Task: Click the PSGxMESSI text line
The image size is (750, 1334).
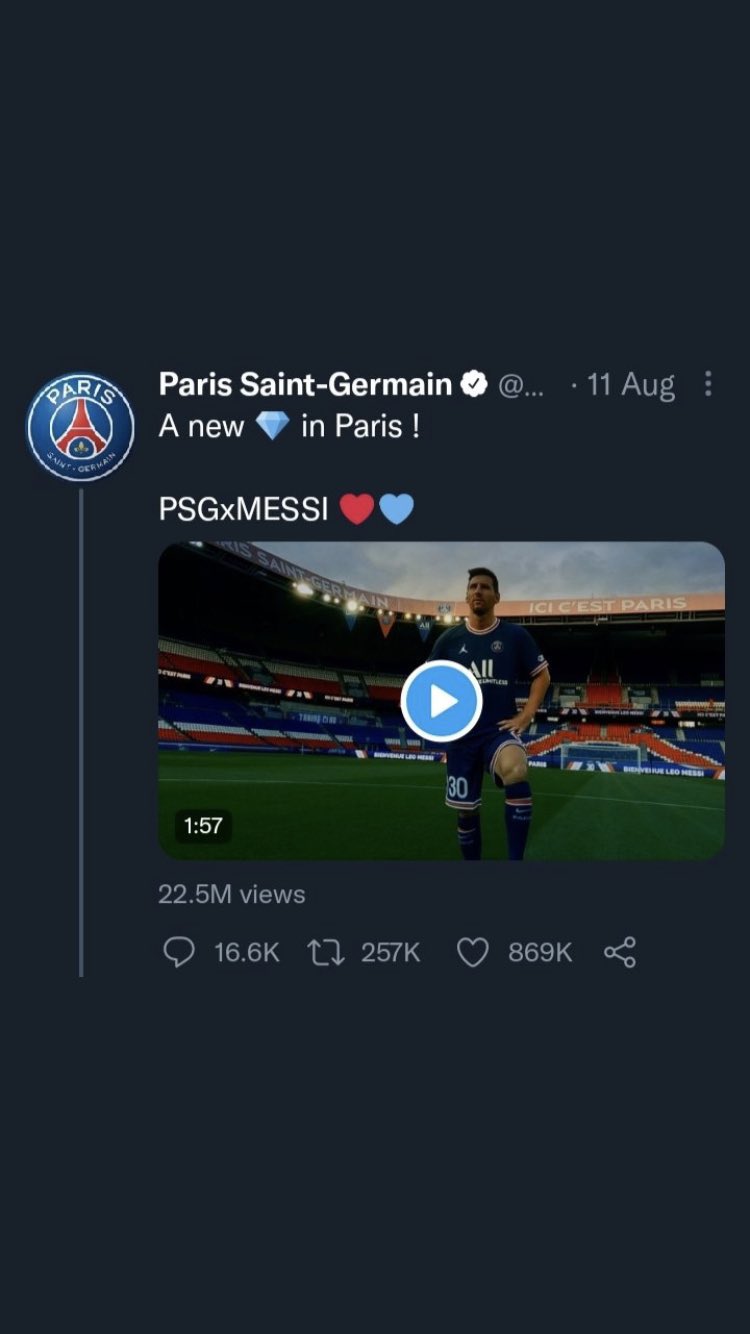Action: pos(243,510)
